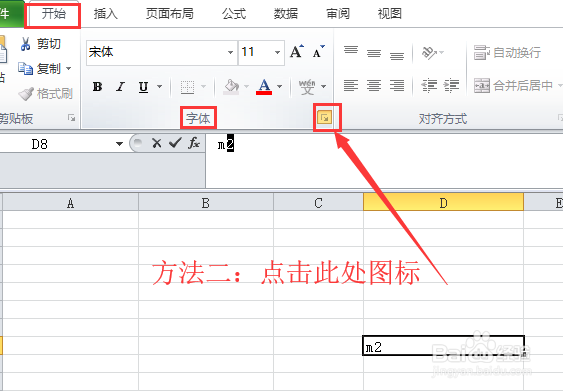Open the 视图 tab
The height and width of the screenshot is (391, 563).
click(390, 14)
